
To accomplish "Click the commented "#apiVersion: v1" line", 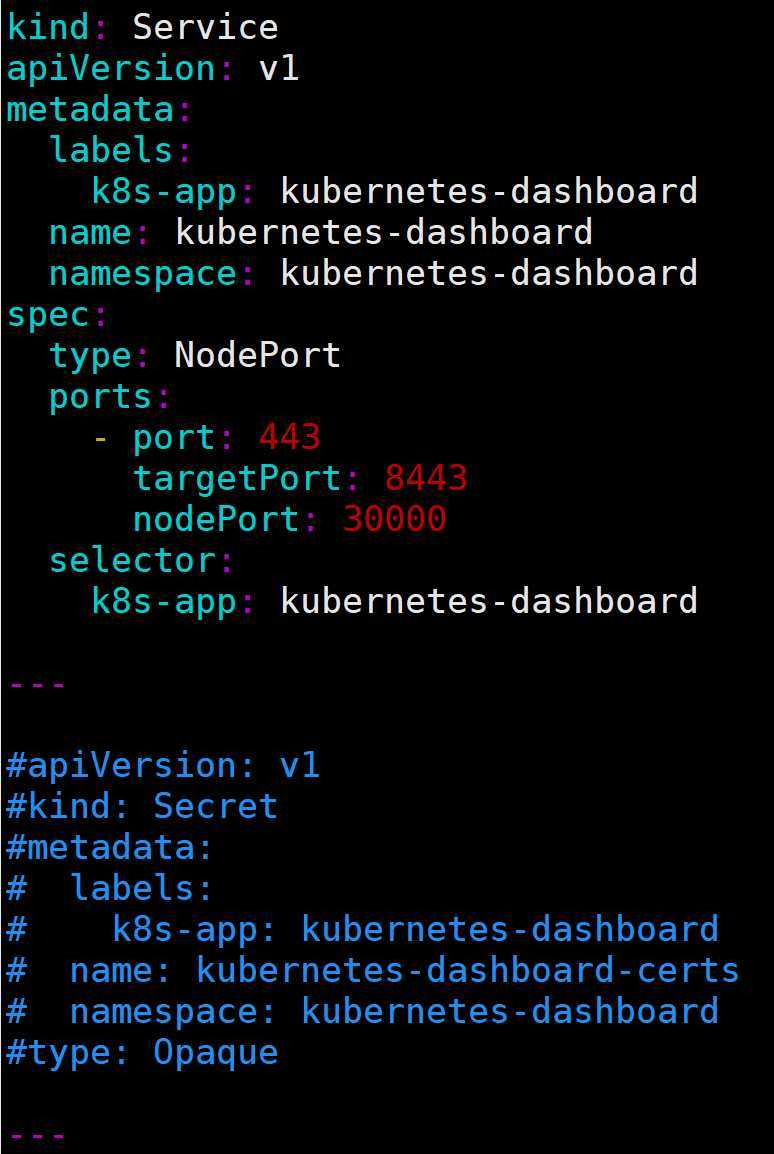I will pyautogui.click(x=162, y=766).
